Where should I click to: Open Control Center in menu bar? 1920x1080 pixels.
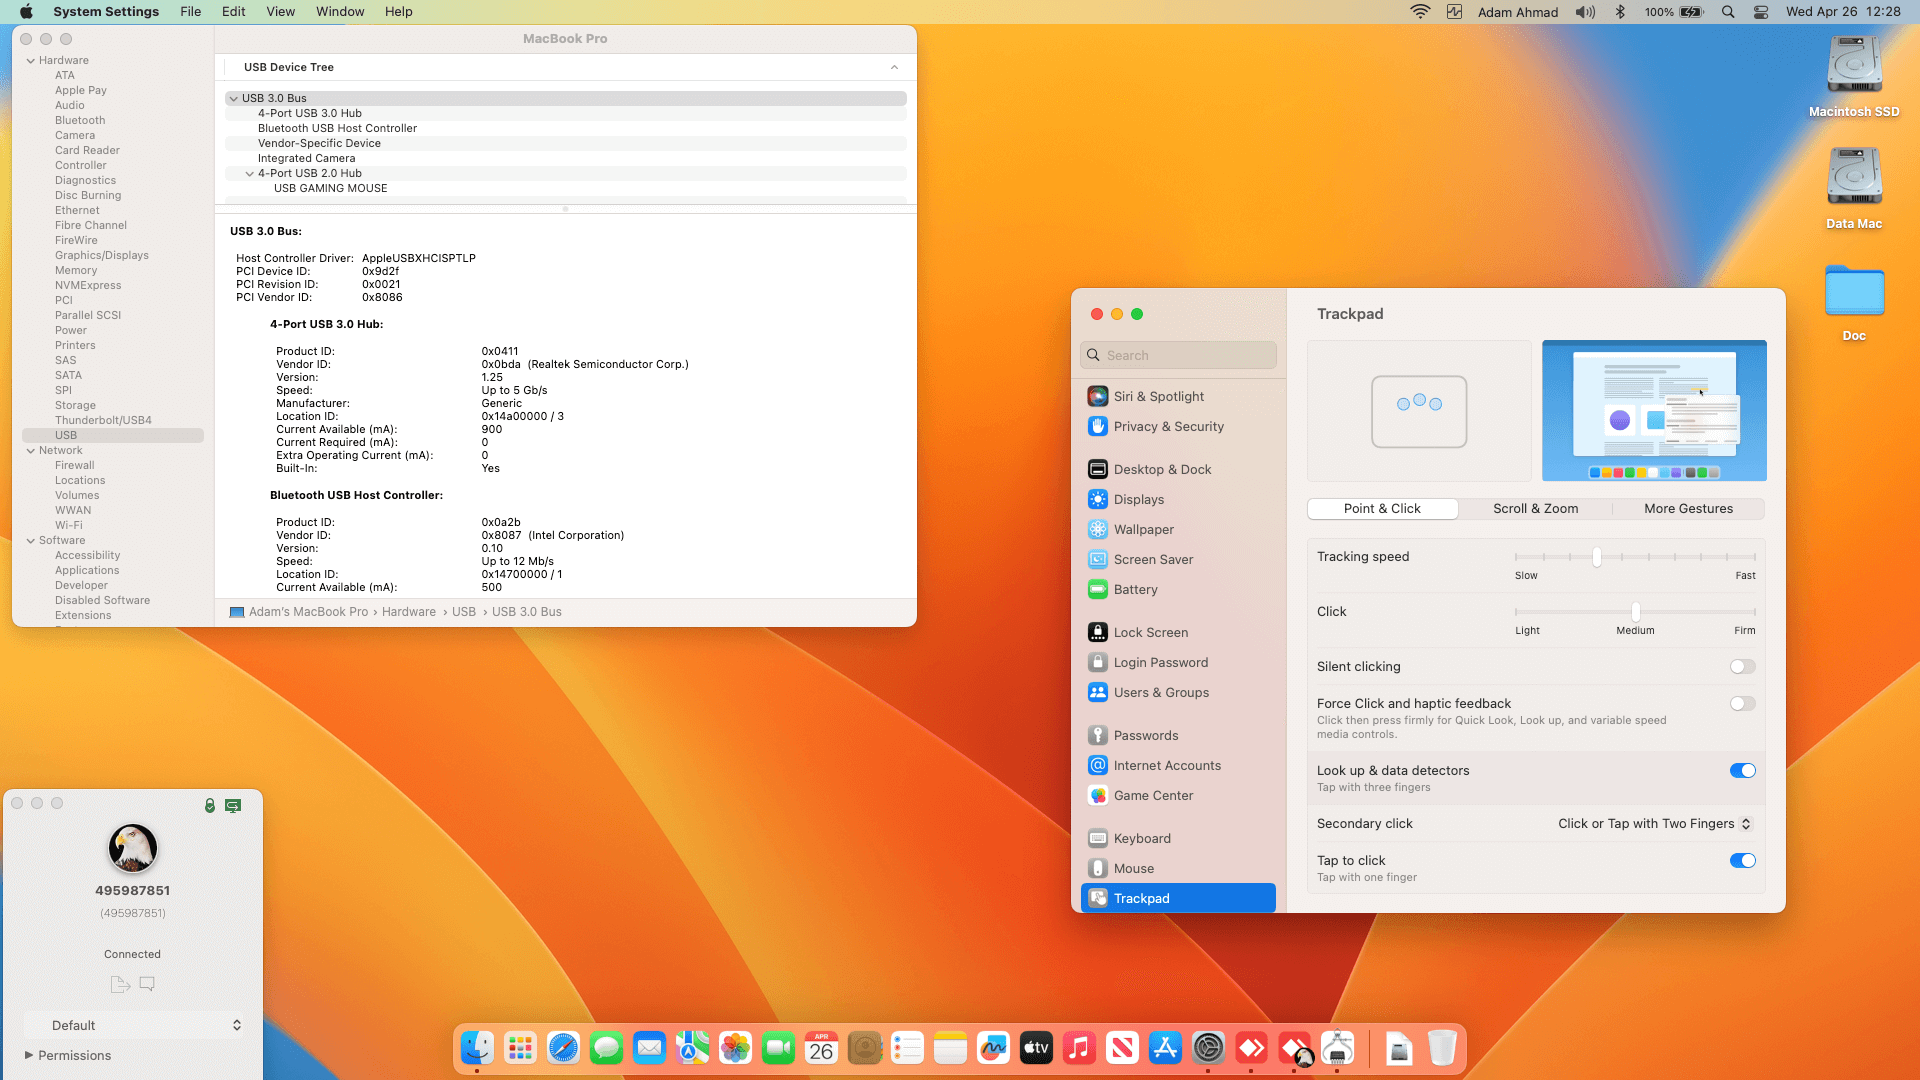click(1761, 12)
